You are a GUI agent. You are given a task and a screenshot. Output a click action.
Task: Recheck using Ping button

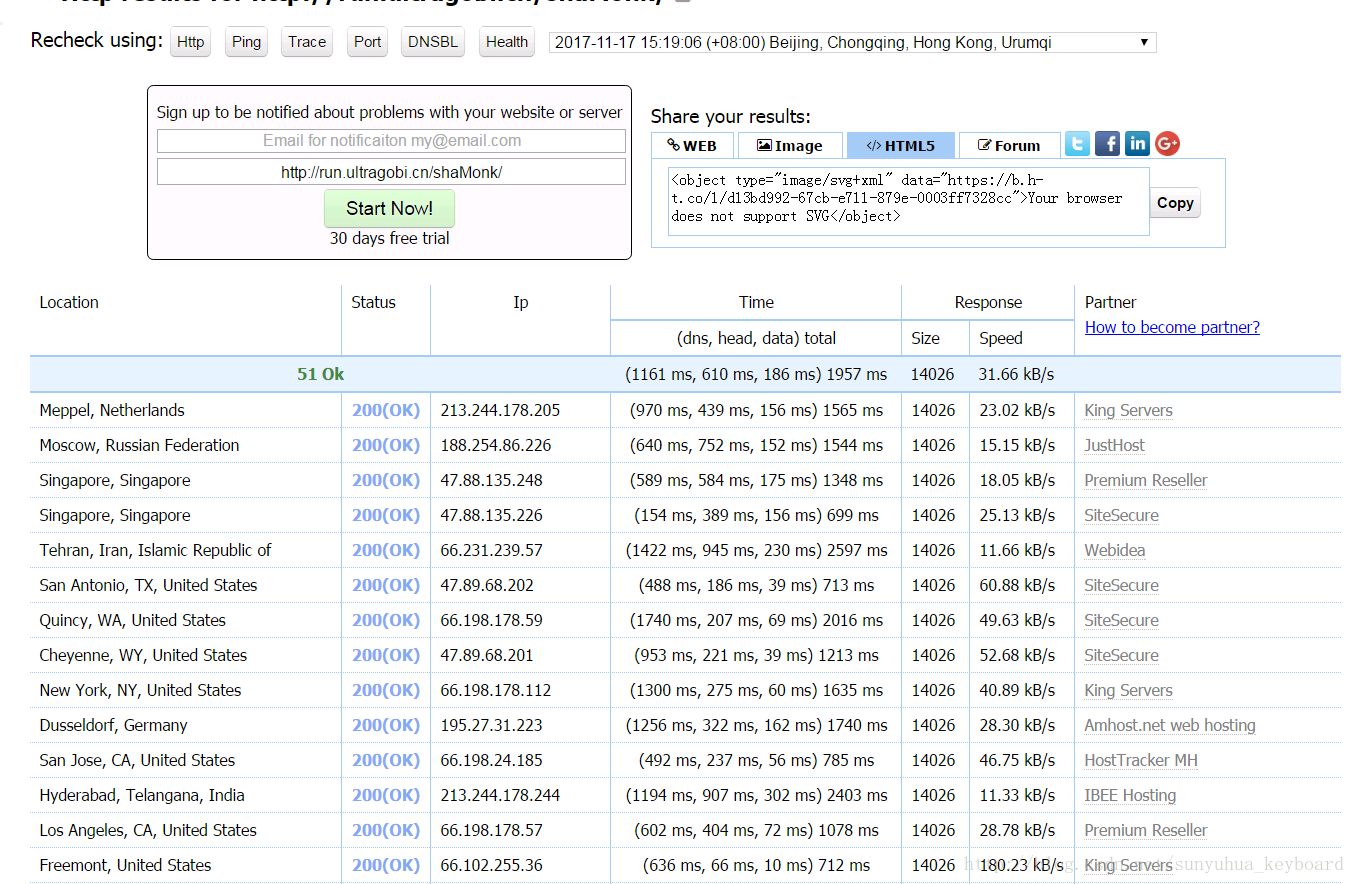(x=246, y=42)
